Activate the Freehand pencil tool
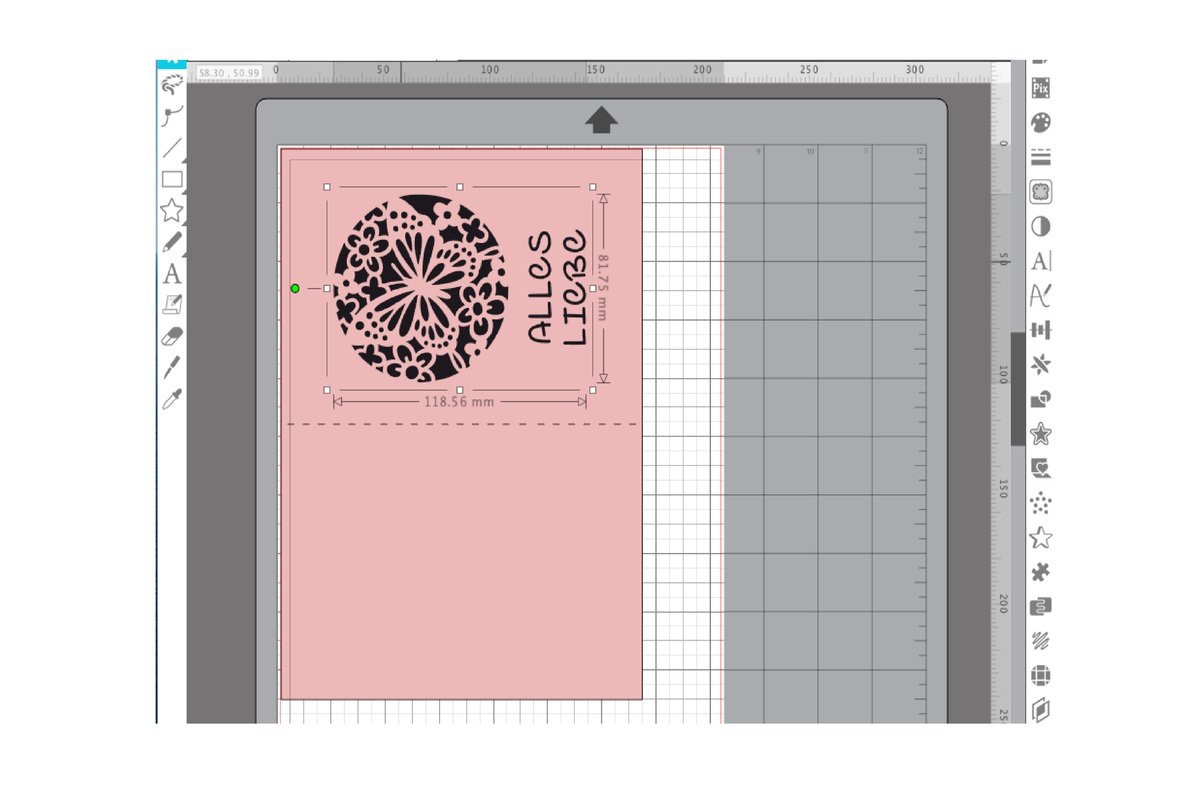The image size is (1200, 800). point(172,242)
